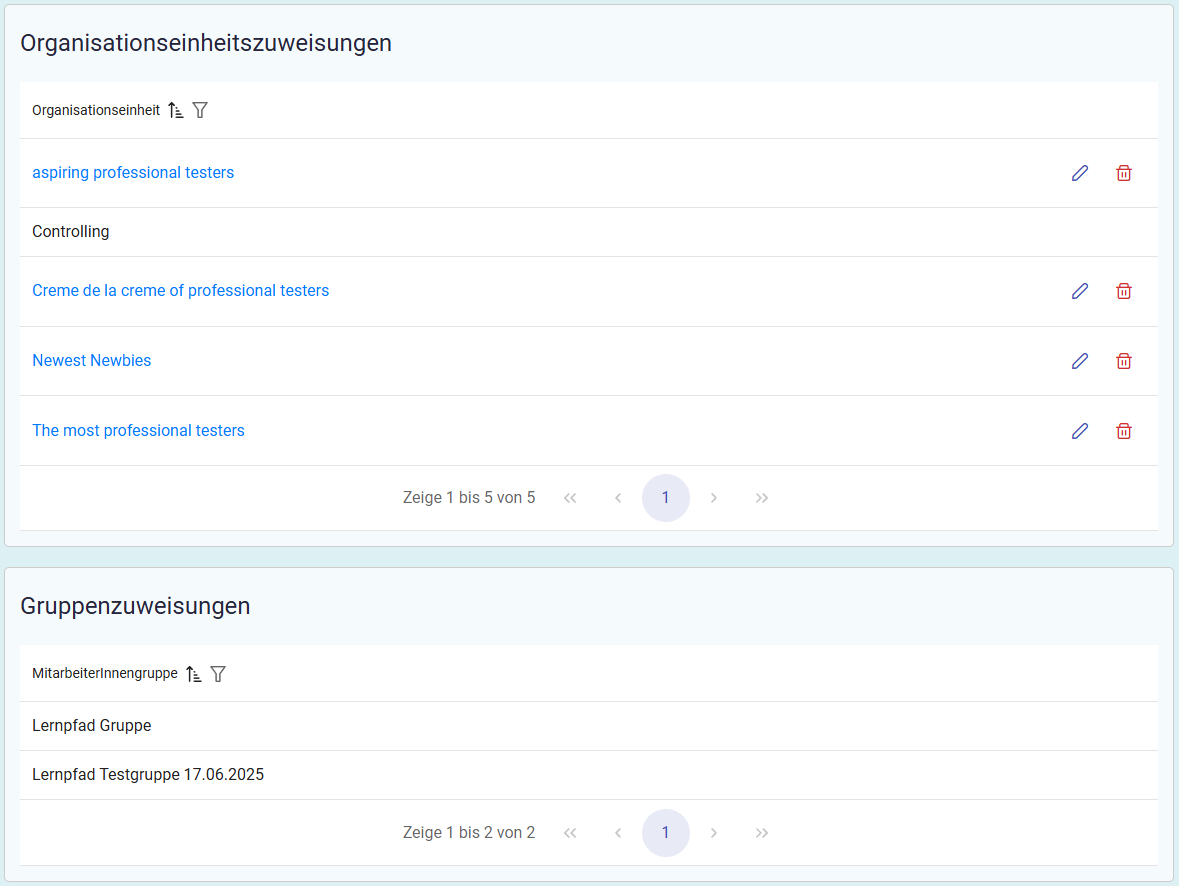Jump to last page of organisation units

(x=761, y=498)
